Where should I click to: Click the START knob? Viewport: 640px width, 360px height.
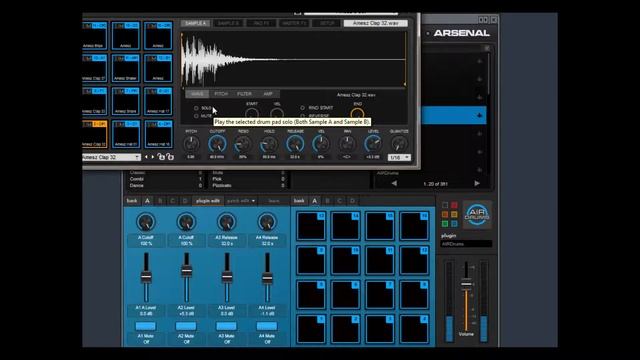(x=252, y=114)
